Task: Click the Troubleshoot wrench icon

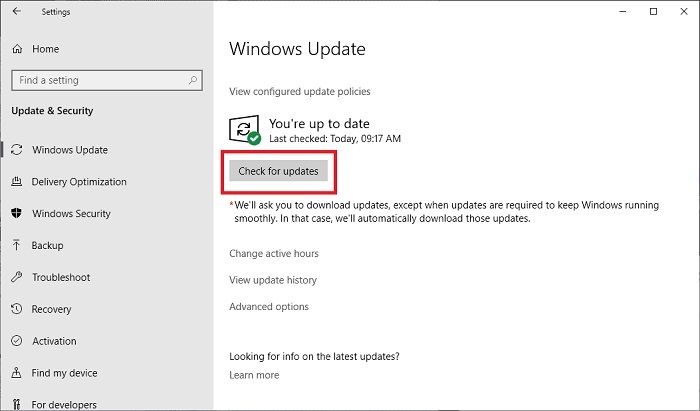Action: (x=17, y=277)
